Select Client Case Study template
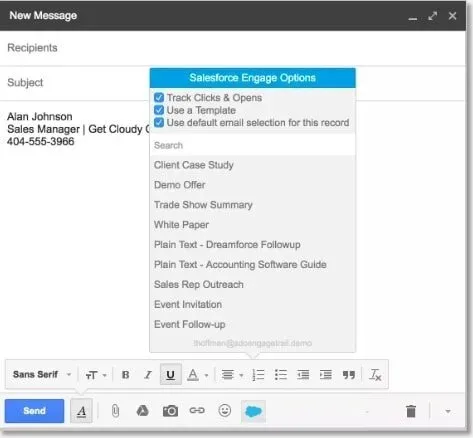 [253, 165]
